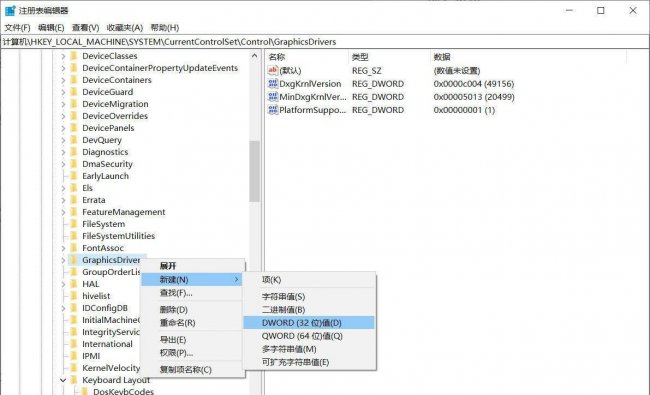Select 可扩充字符串值(E) in the submenu
The height and width of the screenshot is (395, 650).
pos(309,363)
